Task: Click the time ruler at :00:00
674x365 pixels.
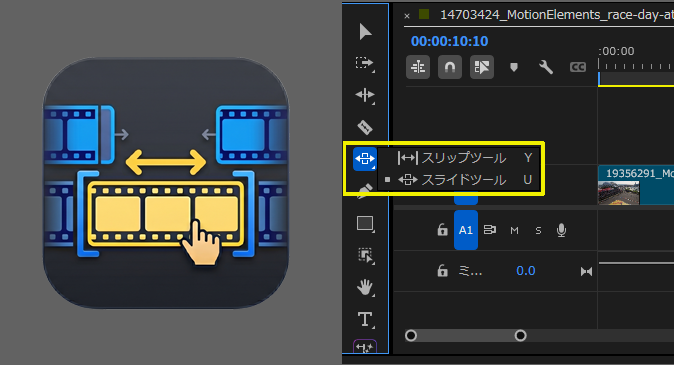Action: click(616, 51)
